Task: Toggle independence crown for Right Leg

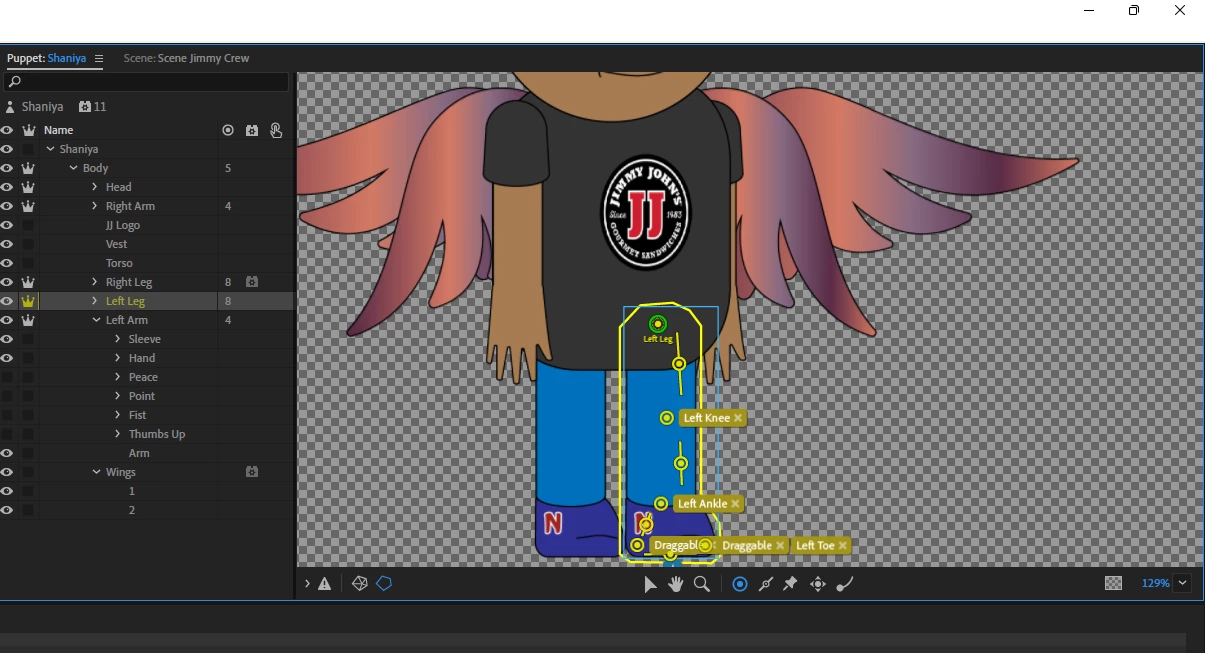Action: tap(28, 282)
